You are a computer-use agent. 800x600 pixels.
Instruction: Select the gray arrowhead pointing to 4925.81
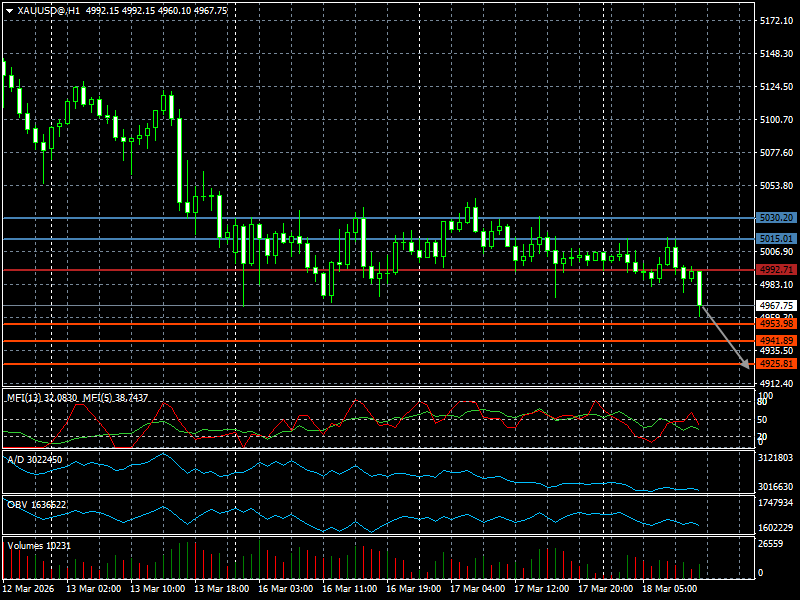pos(746,364)
